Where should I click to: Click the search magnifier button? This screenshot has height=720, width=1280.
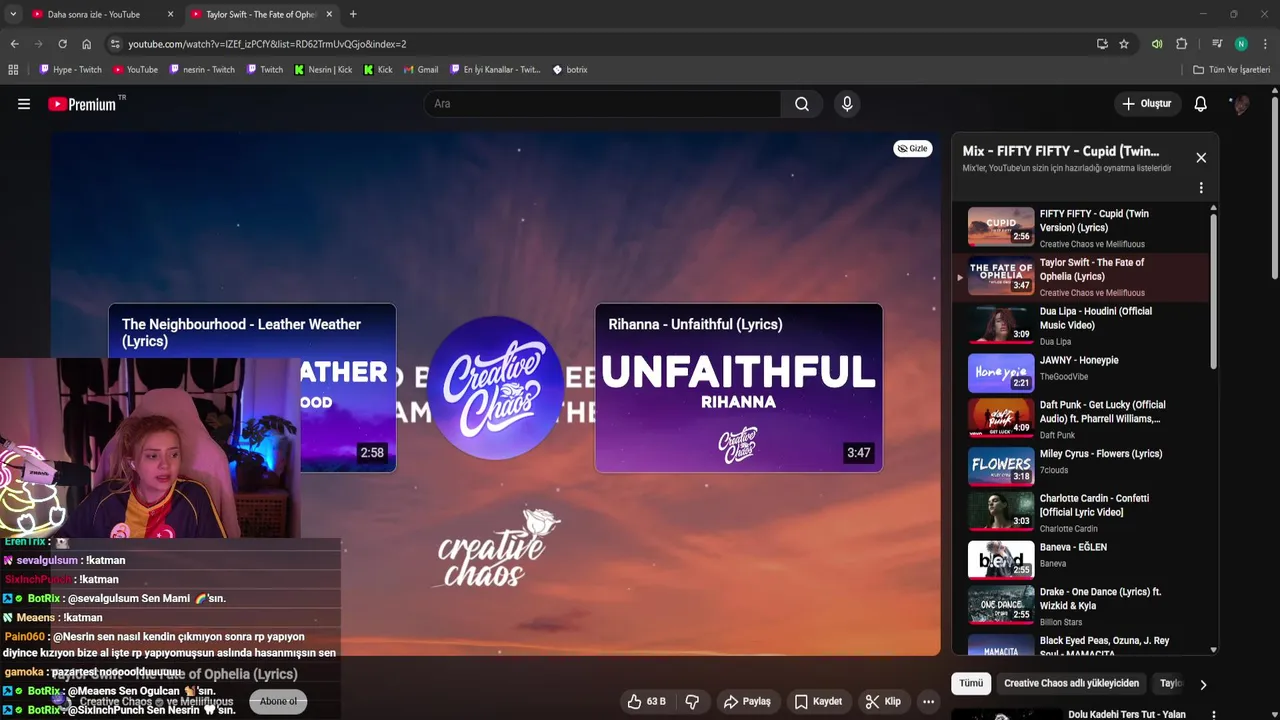pyautogui.click(x=802, y=104)
